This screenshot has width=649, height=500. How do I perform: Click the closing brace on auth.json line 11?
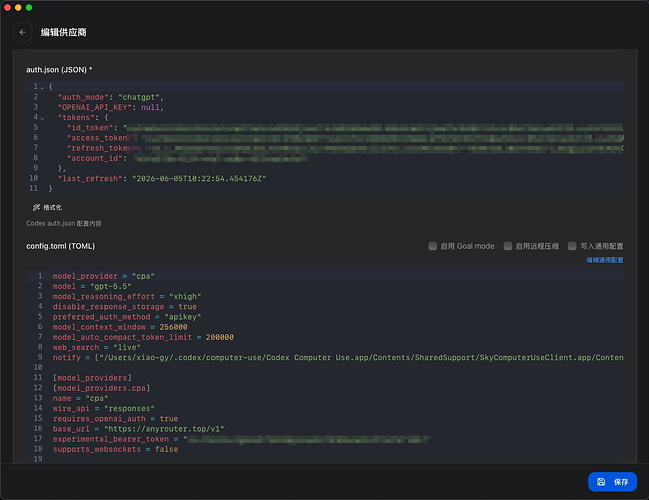(50, 189)
